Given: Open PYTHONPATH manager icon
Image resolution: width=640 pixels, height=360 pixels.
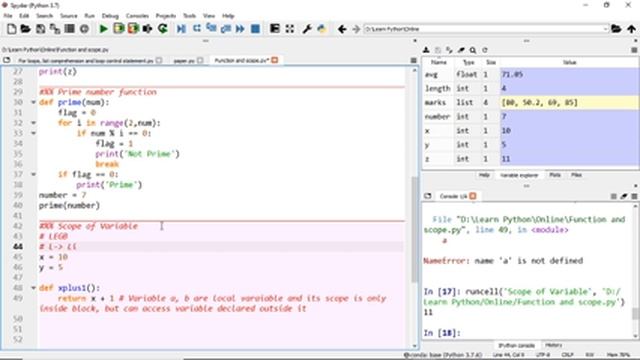Looking at the screenshot, I should point(322,29).
